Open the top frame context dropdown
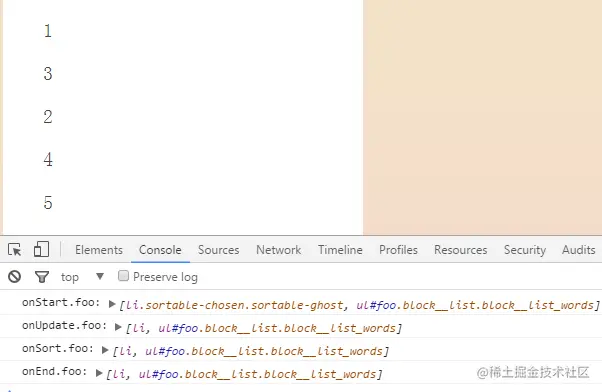Viewport: 602px width, 392px height. pyautogui.click(x=82, y=277)
